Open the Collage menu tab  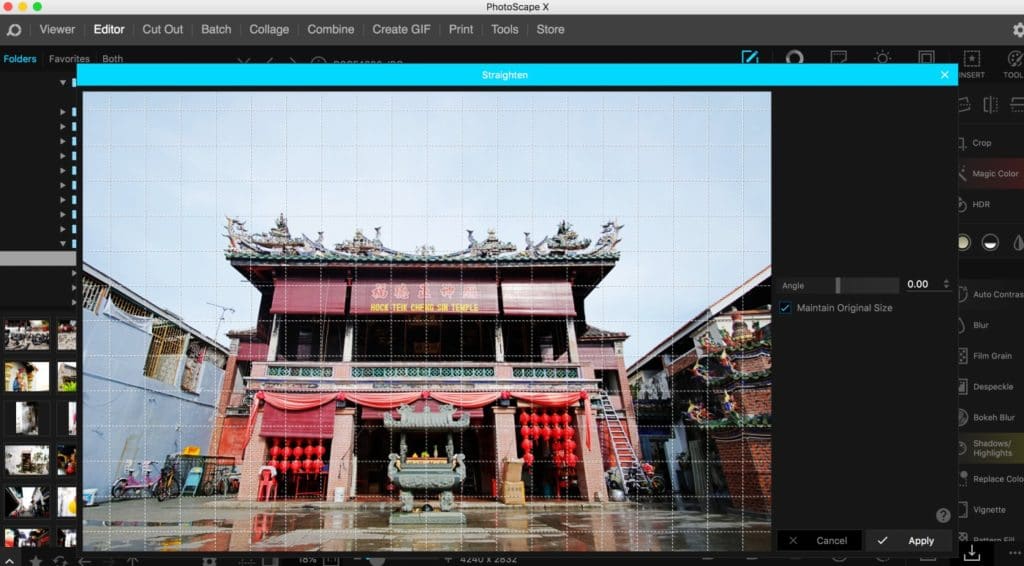click(x=269, y=29)
